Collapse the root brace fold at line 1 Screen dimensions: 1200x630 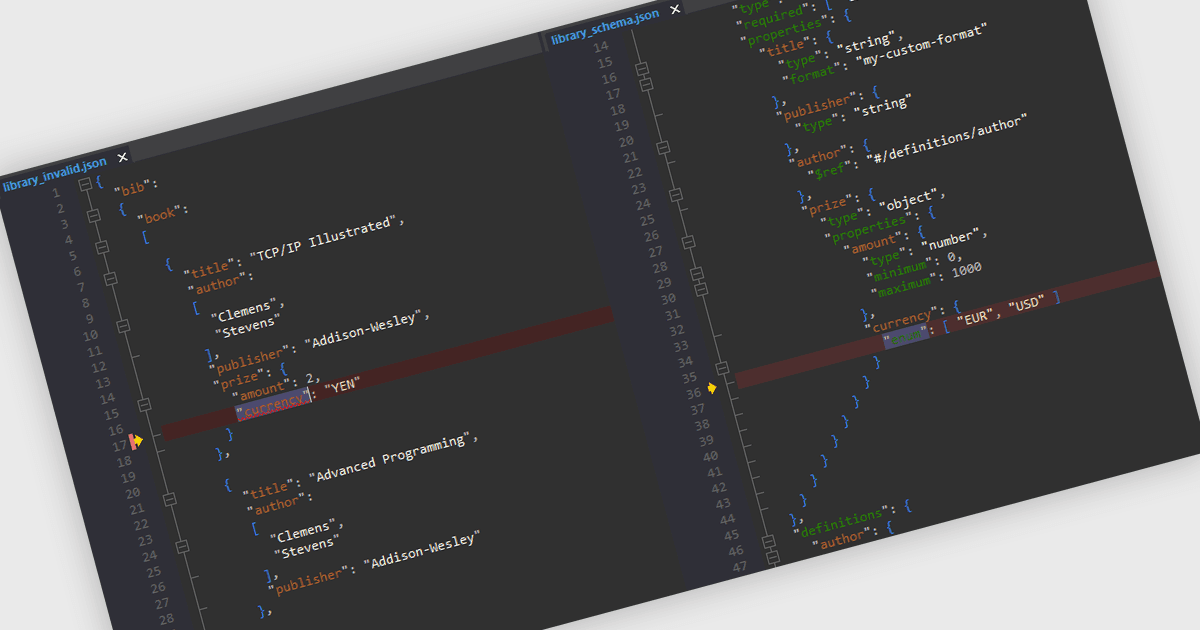tap(85, 184)
